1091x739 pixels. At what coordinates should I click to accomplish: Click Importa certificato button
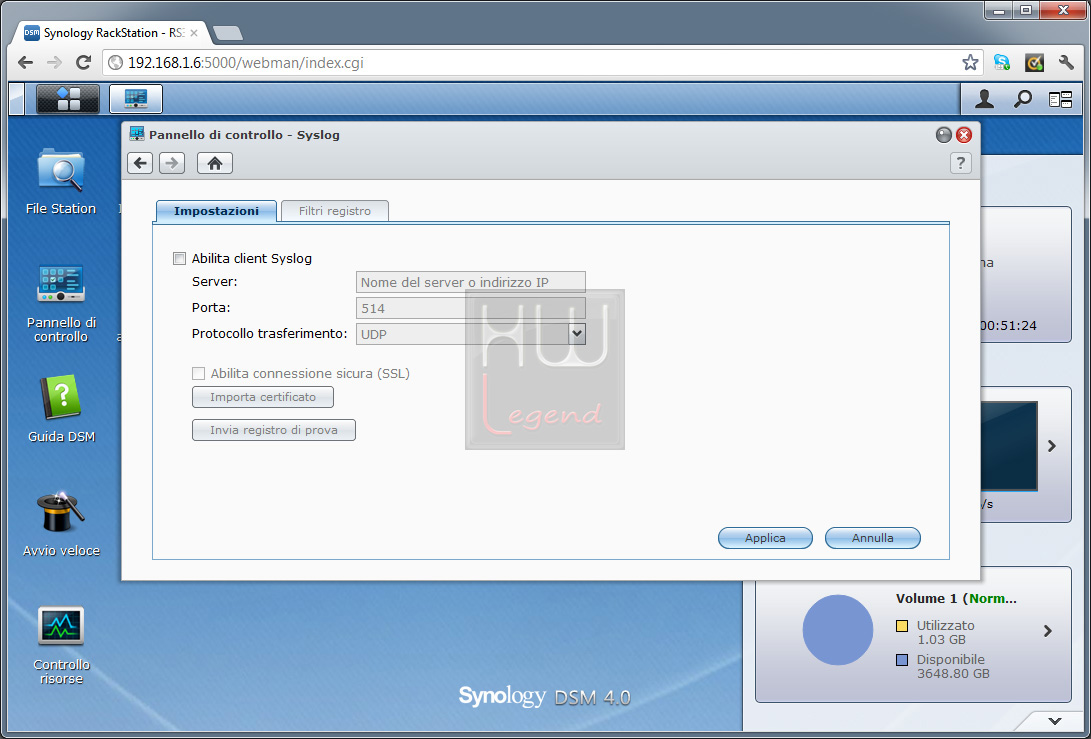coord(263,397)
